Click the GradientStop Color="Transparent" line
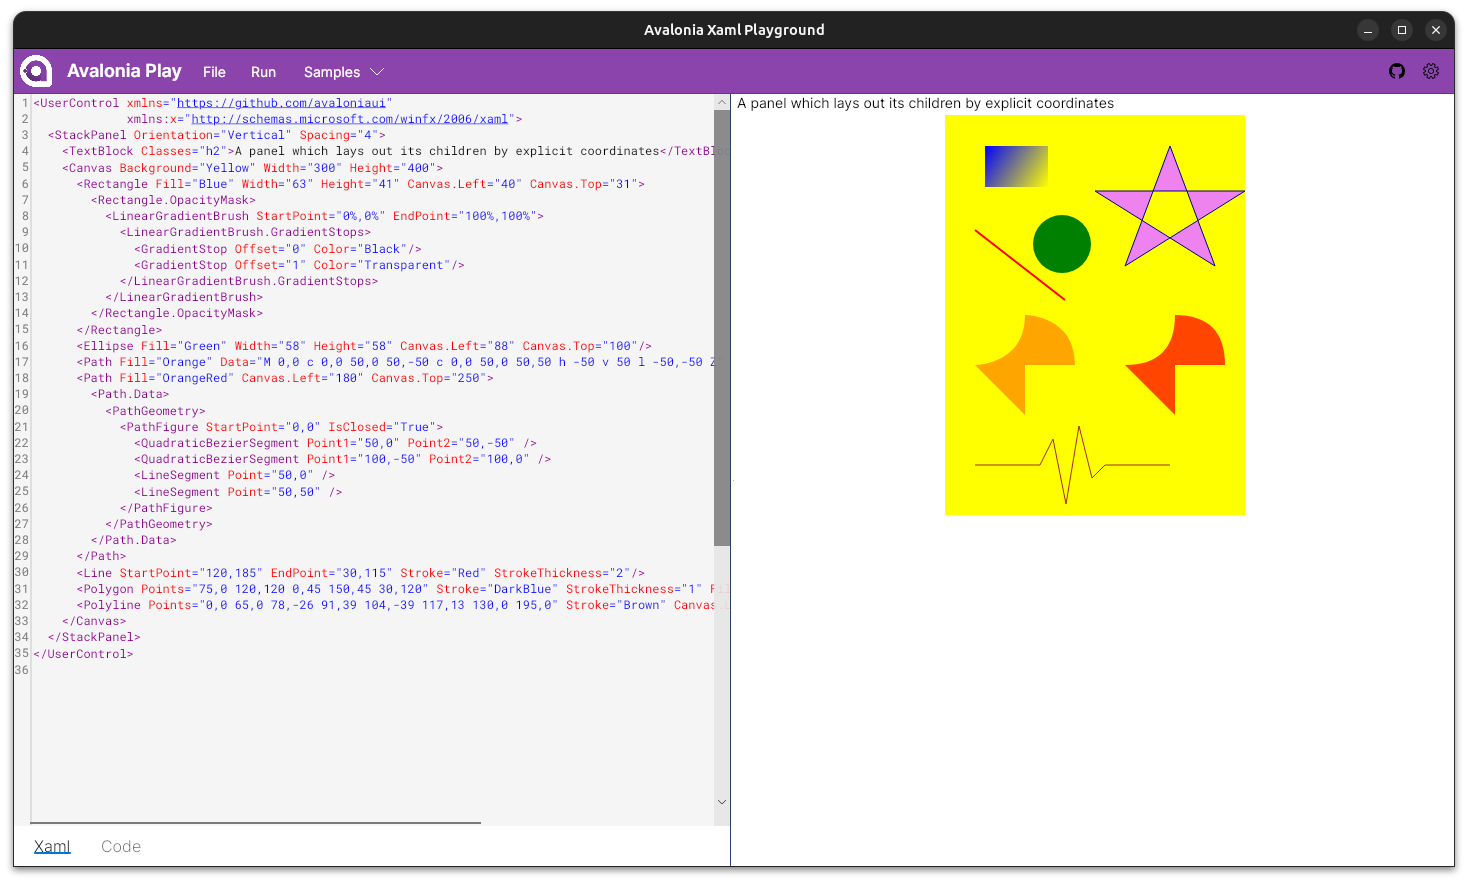Screen dimensions: 1468x883 (300, 265)
